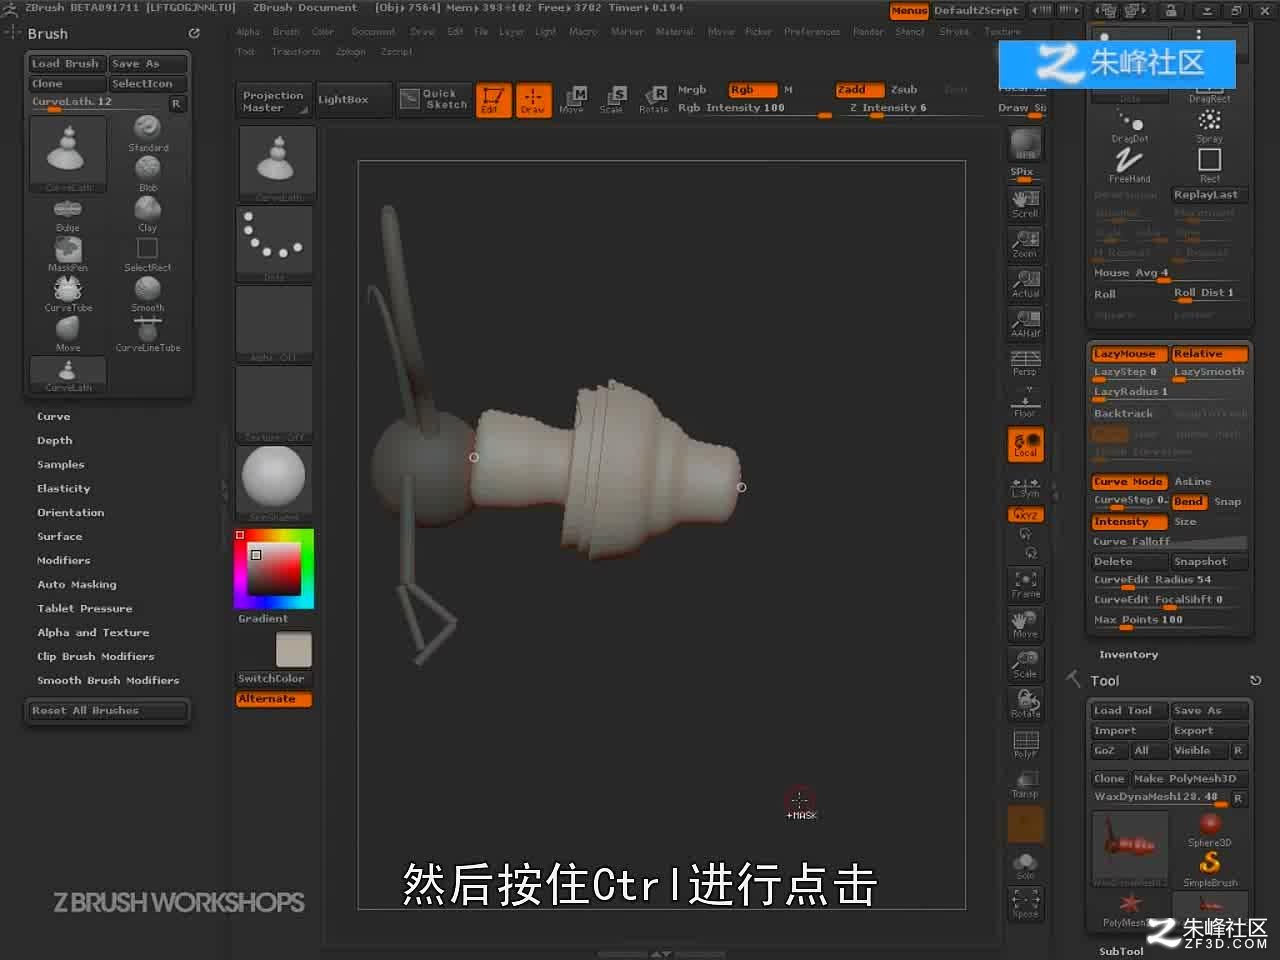The image size is (1280, 960).
Task: Click the Load Brush button
Action: pos(66,64)
